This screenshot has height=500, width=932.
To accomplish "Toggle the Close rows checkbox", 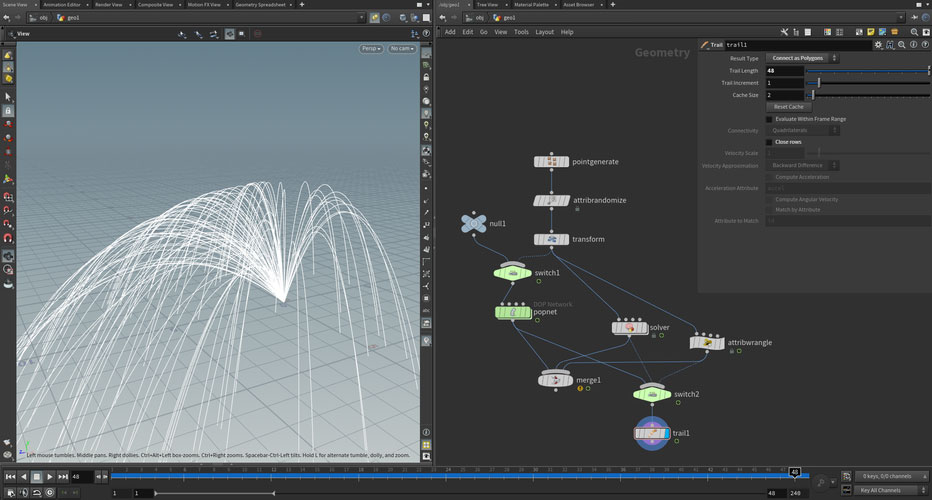I will (x=769, y=142).
